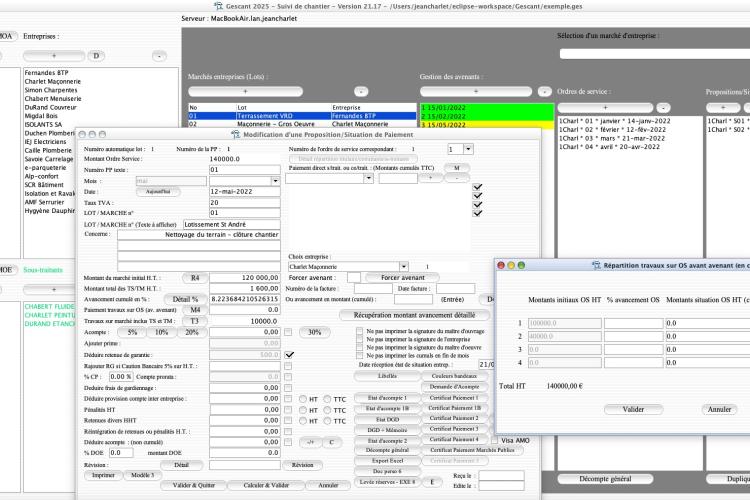Image resolution: width=750 pixels, height=500 pixels.
Task: Click Imprimer button
Action: 103,475
